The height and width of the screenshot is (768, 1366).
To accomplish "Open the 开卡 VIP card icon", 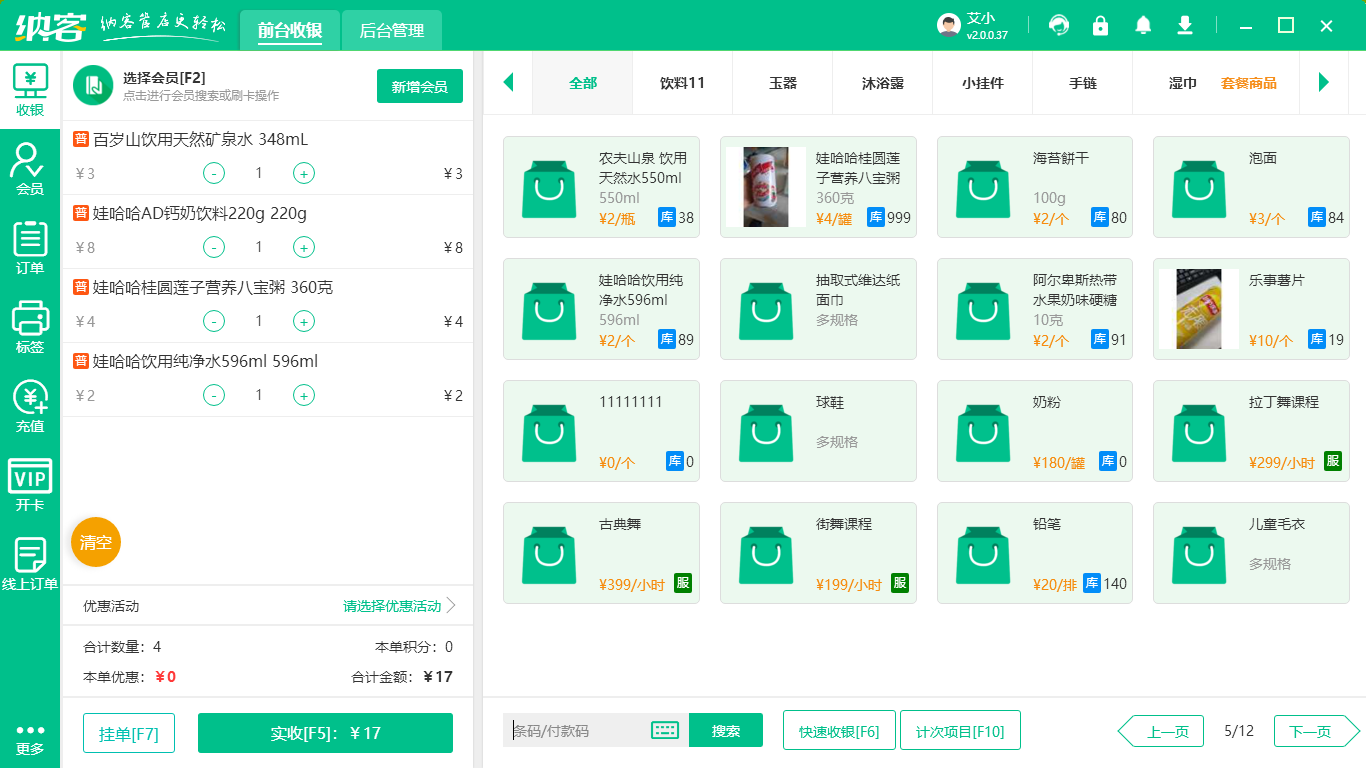I will click(30, 485).
